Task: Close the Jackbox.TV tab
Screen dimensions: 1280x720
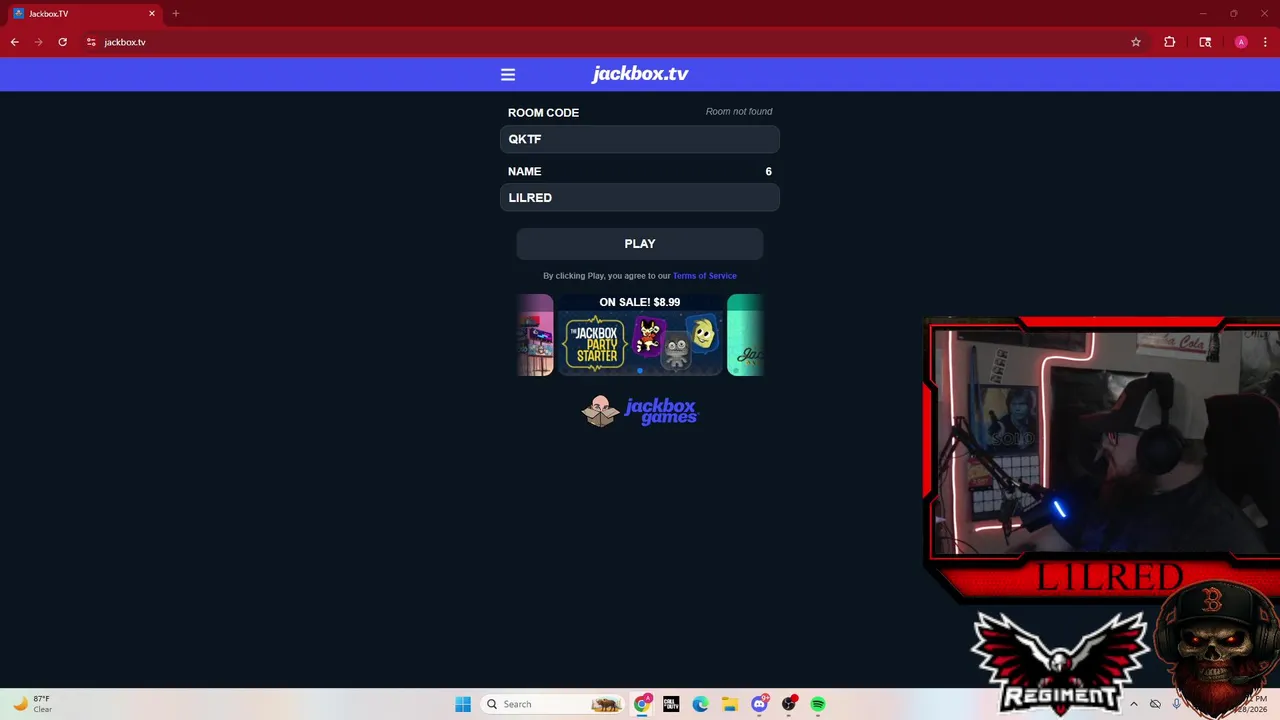Action: pyautogui.click(x=152, y=14)
